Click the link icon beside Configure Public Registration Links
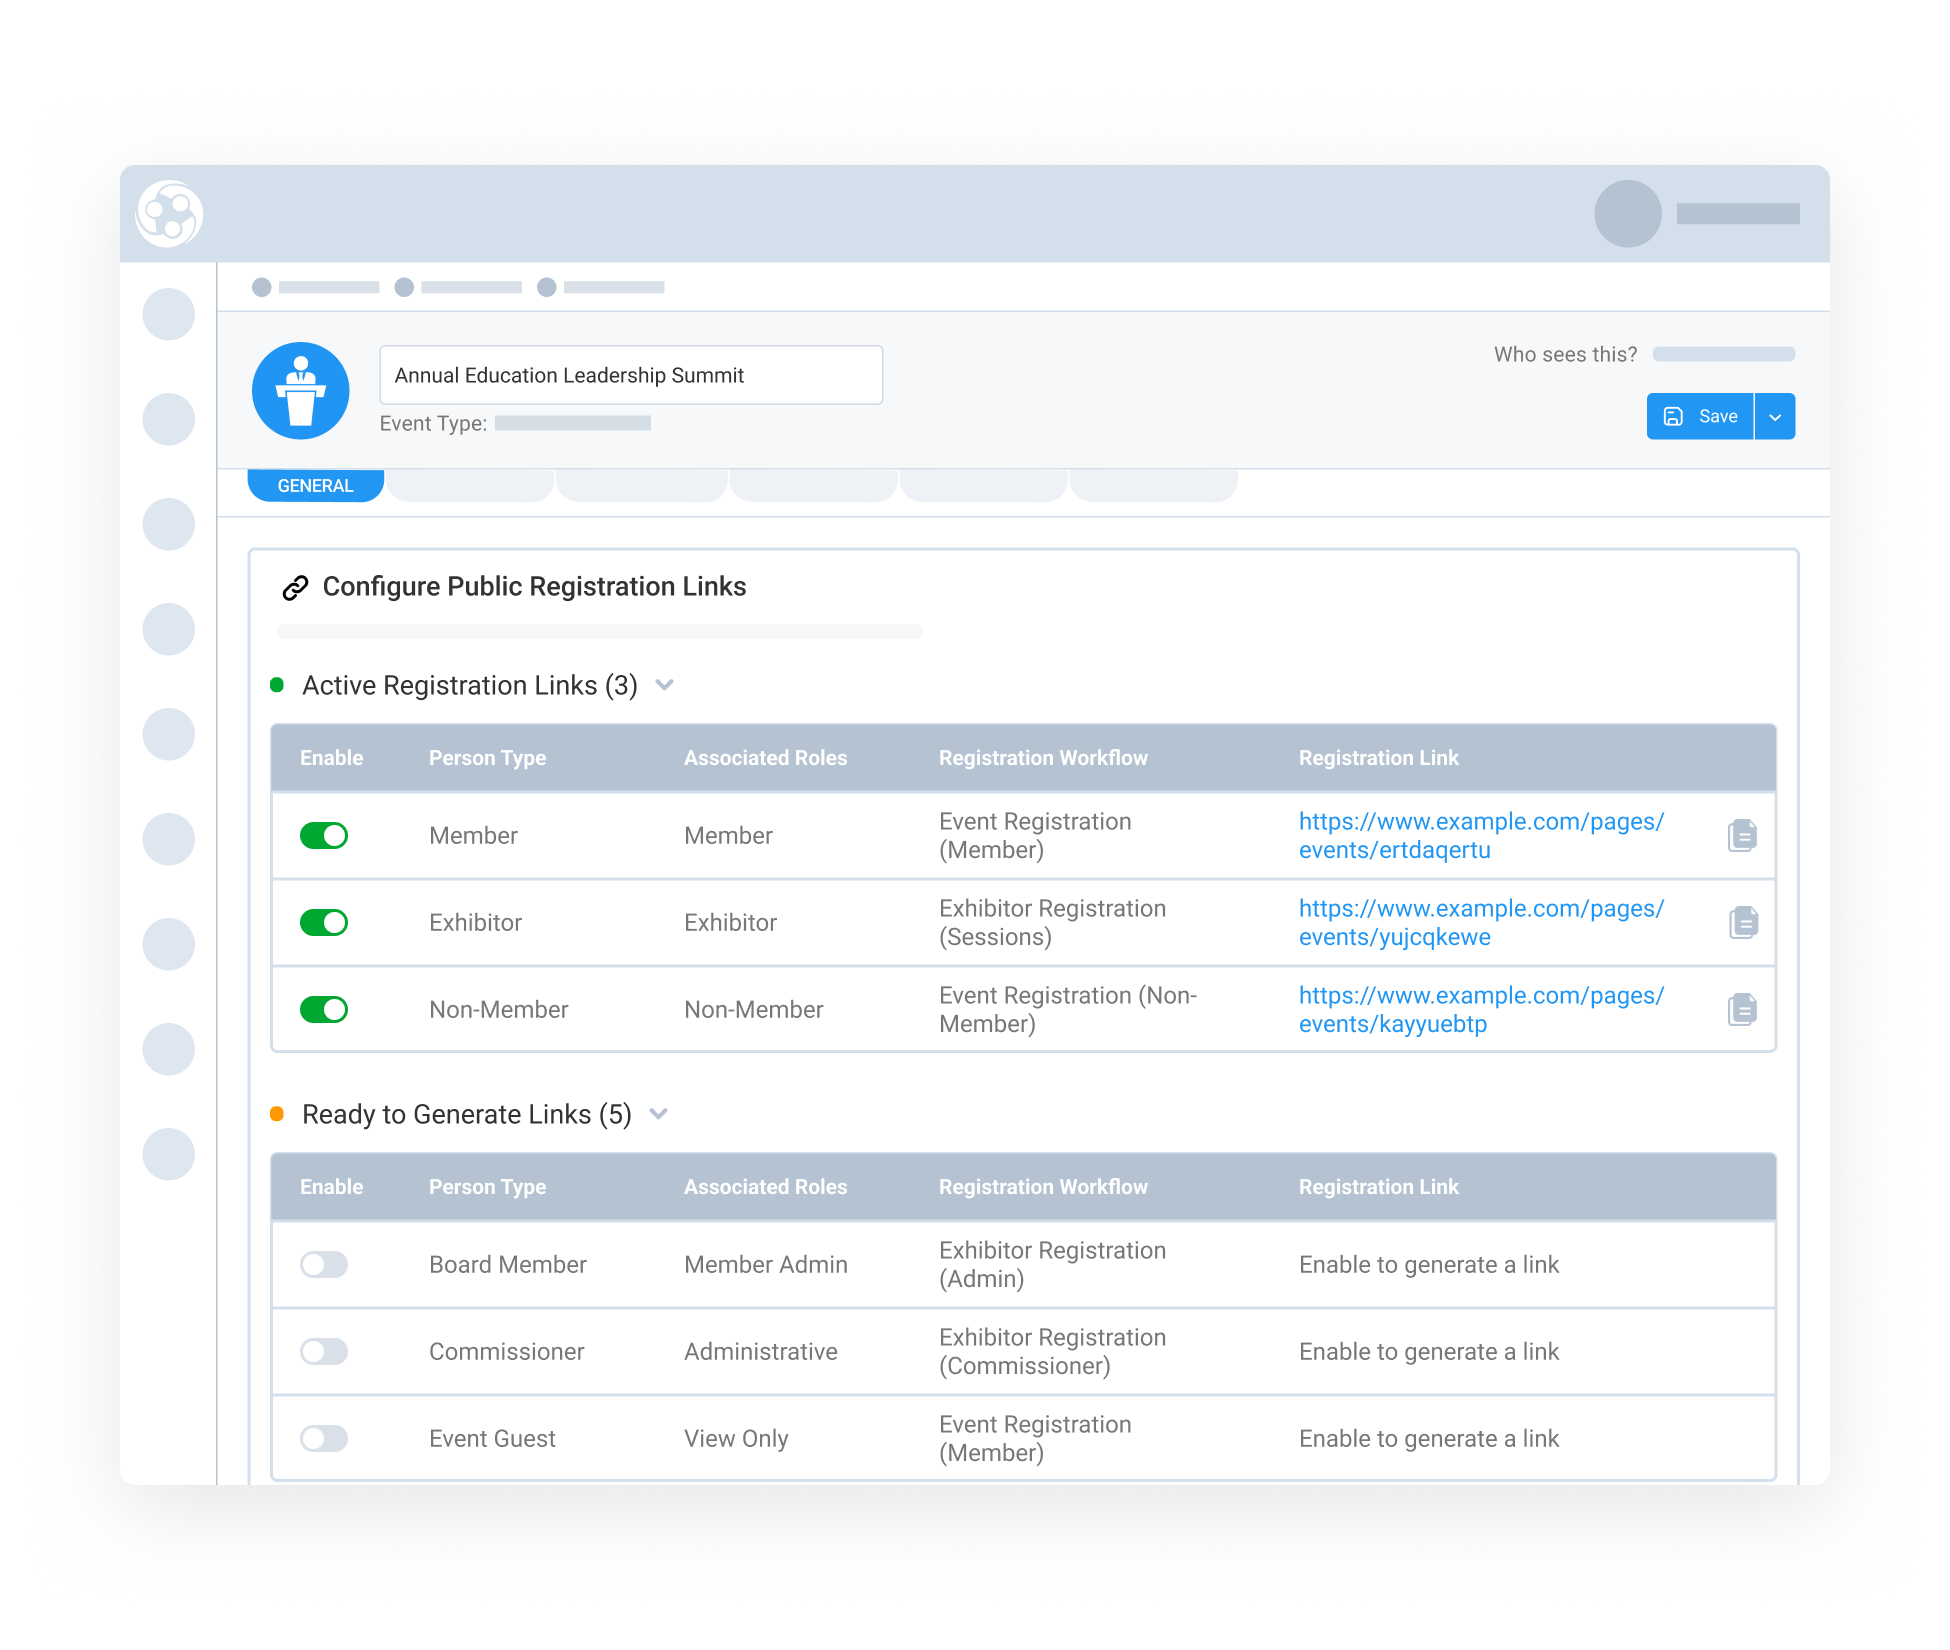The image size is (1950, 1650). coord(294,587)
